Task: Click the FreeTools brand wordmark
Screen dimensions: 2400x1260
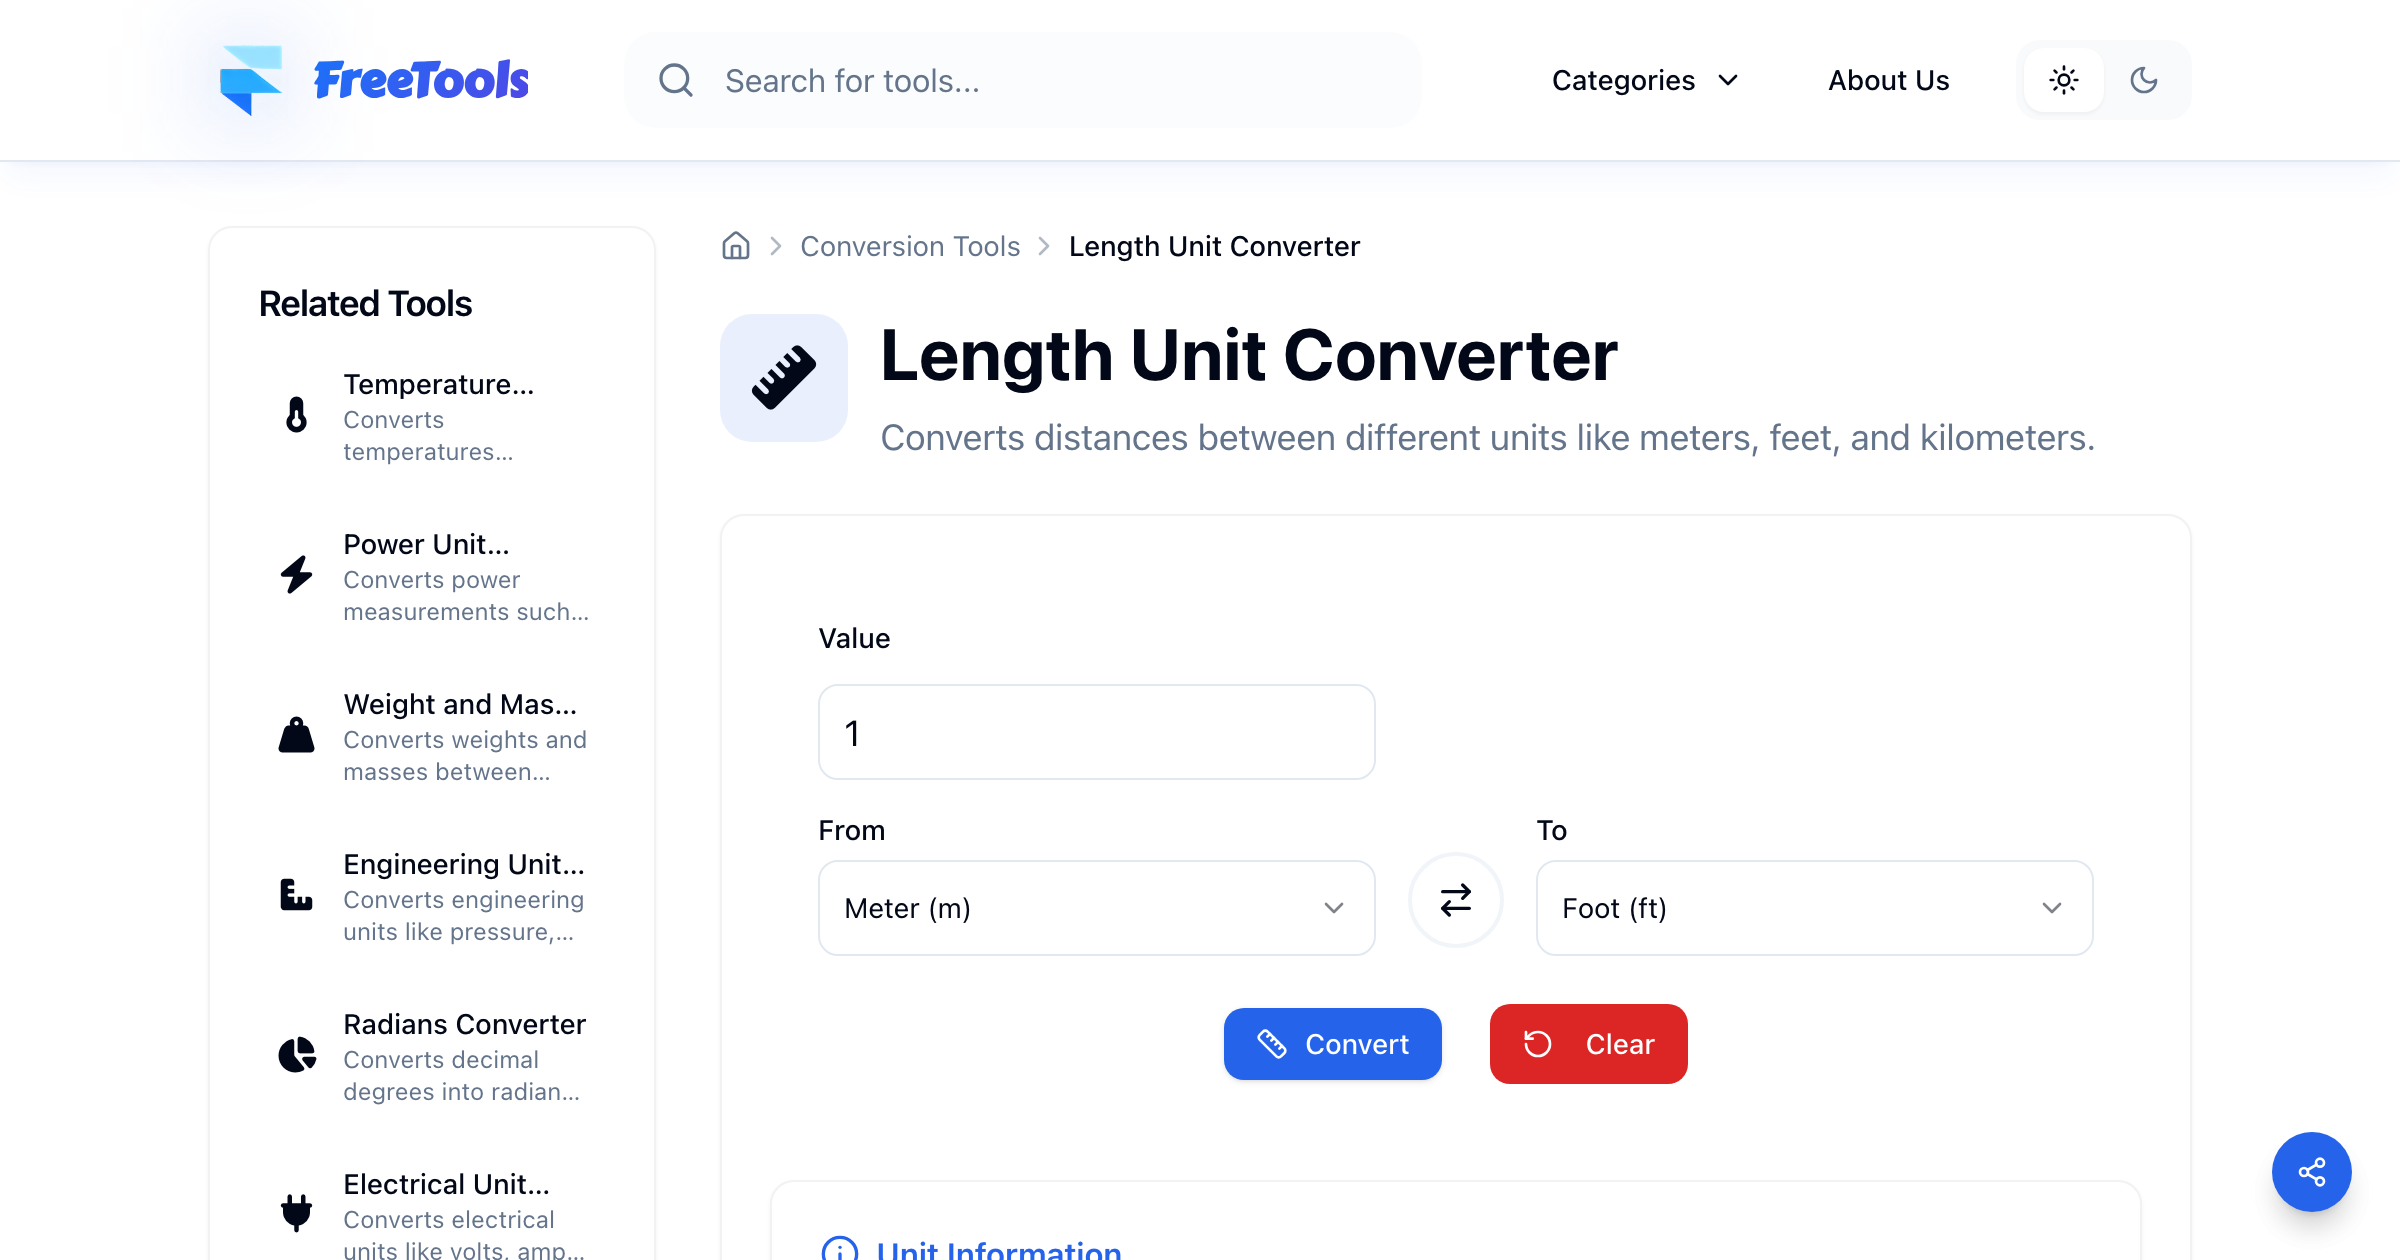Action: [x=421, y=80]
